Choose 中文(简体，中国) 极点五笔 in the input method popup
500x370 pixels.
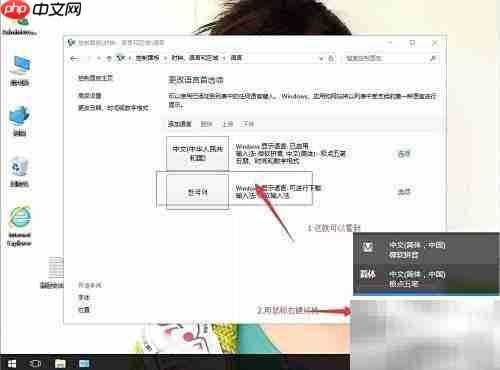426,279
